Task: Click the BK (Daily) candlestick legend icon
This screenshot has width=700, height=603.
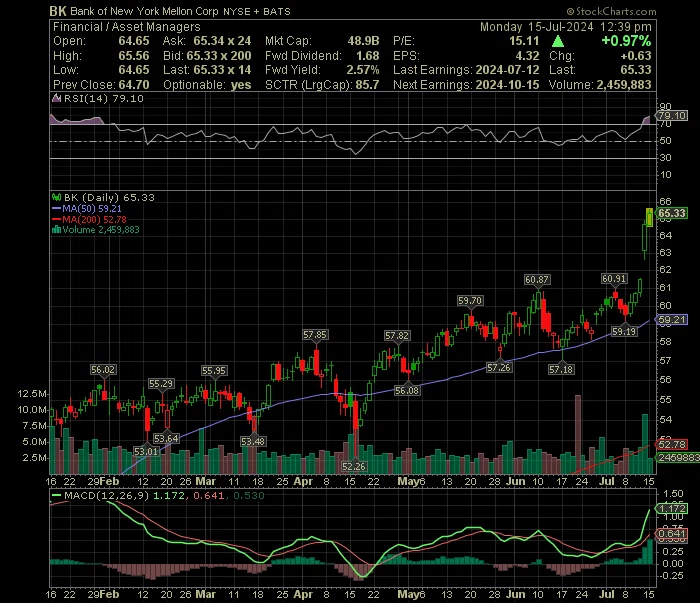Action: (56, 197)
